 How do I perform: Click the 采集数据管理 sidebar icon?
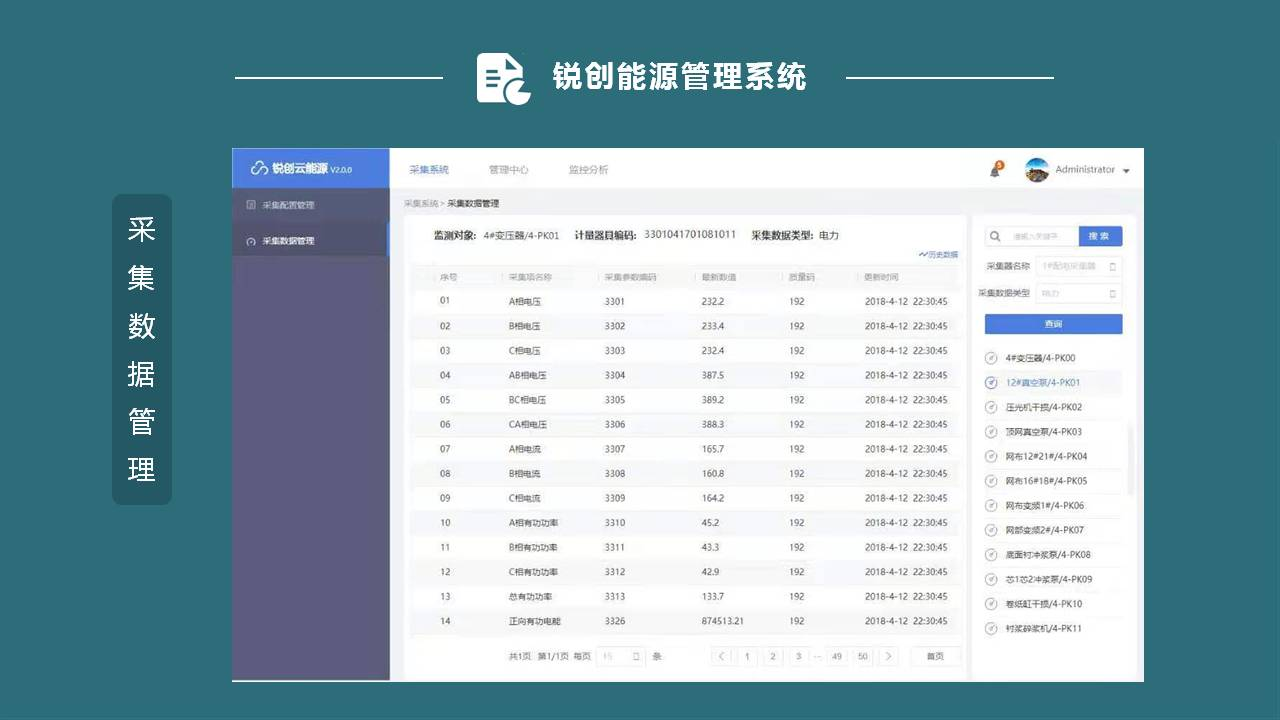(251, 241)
